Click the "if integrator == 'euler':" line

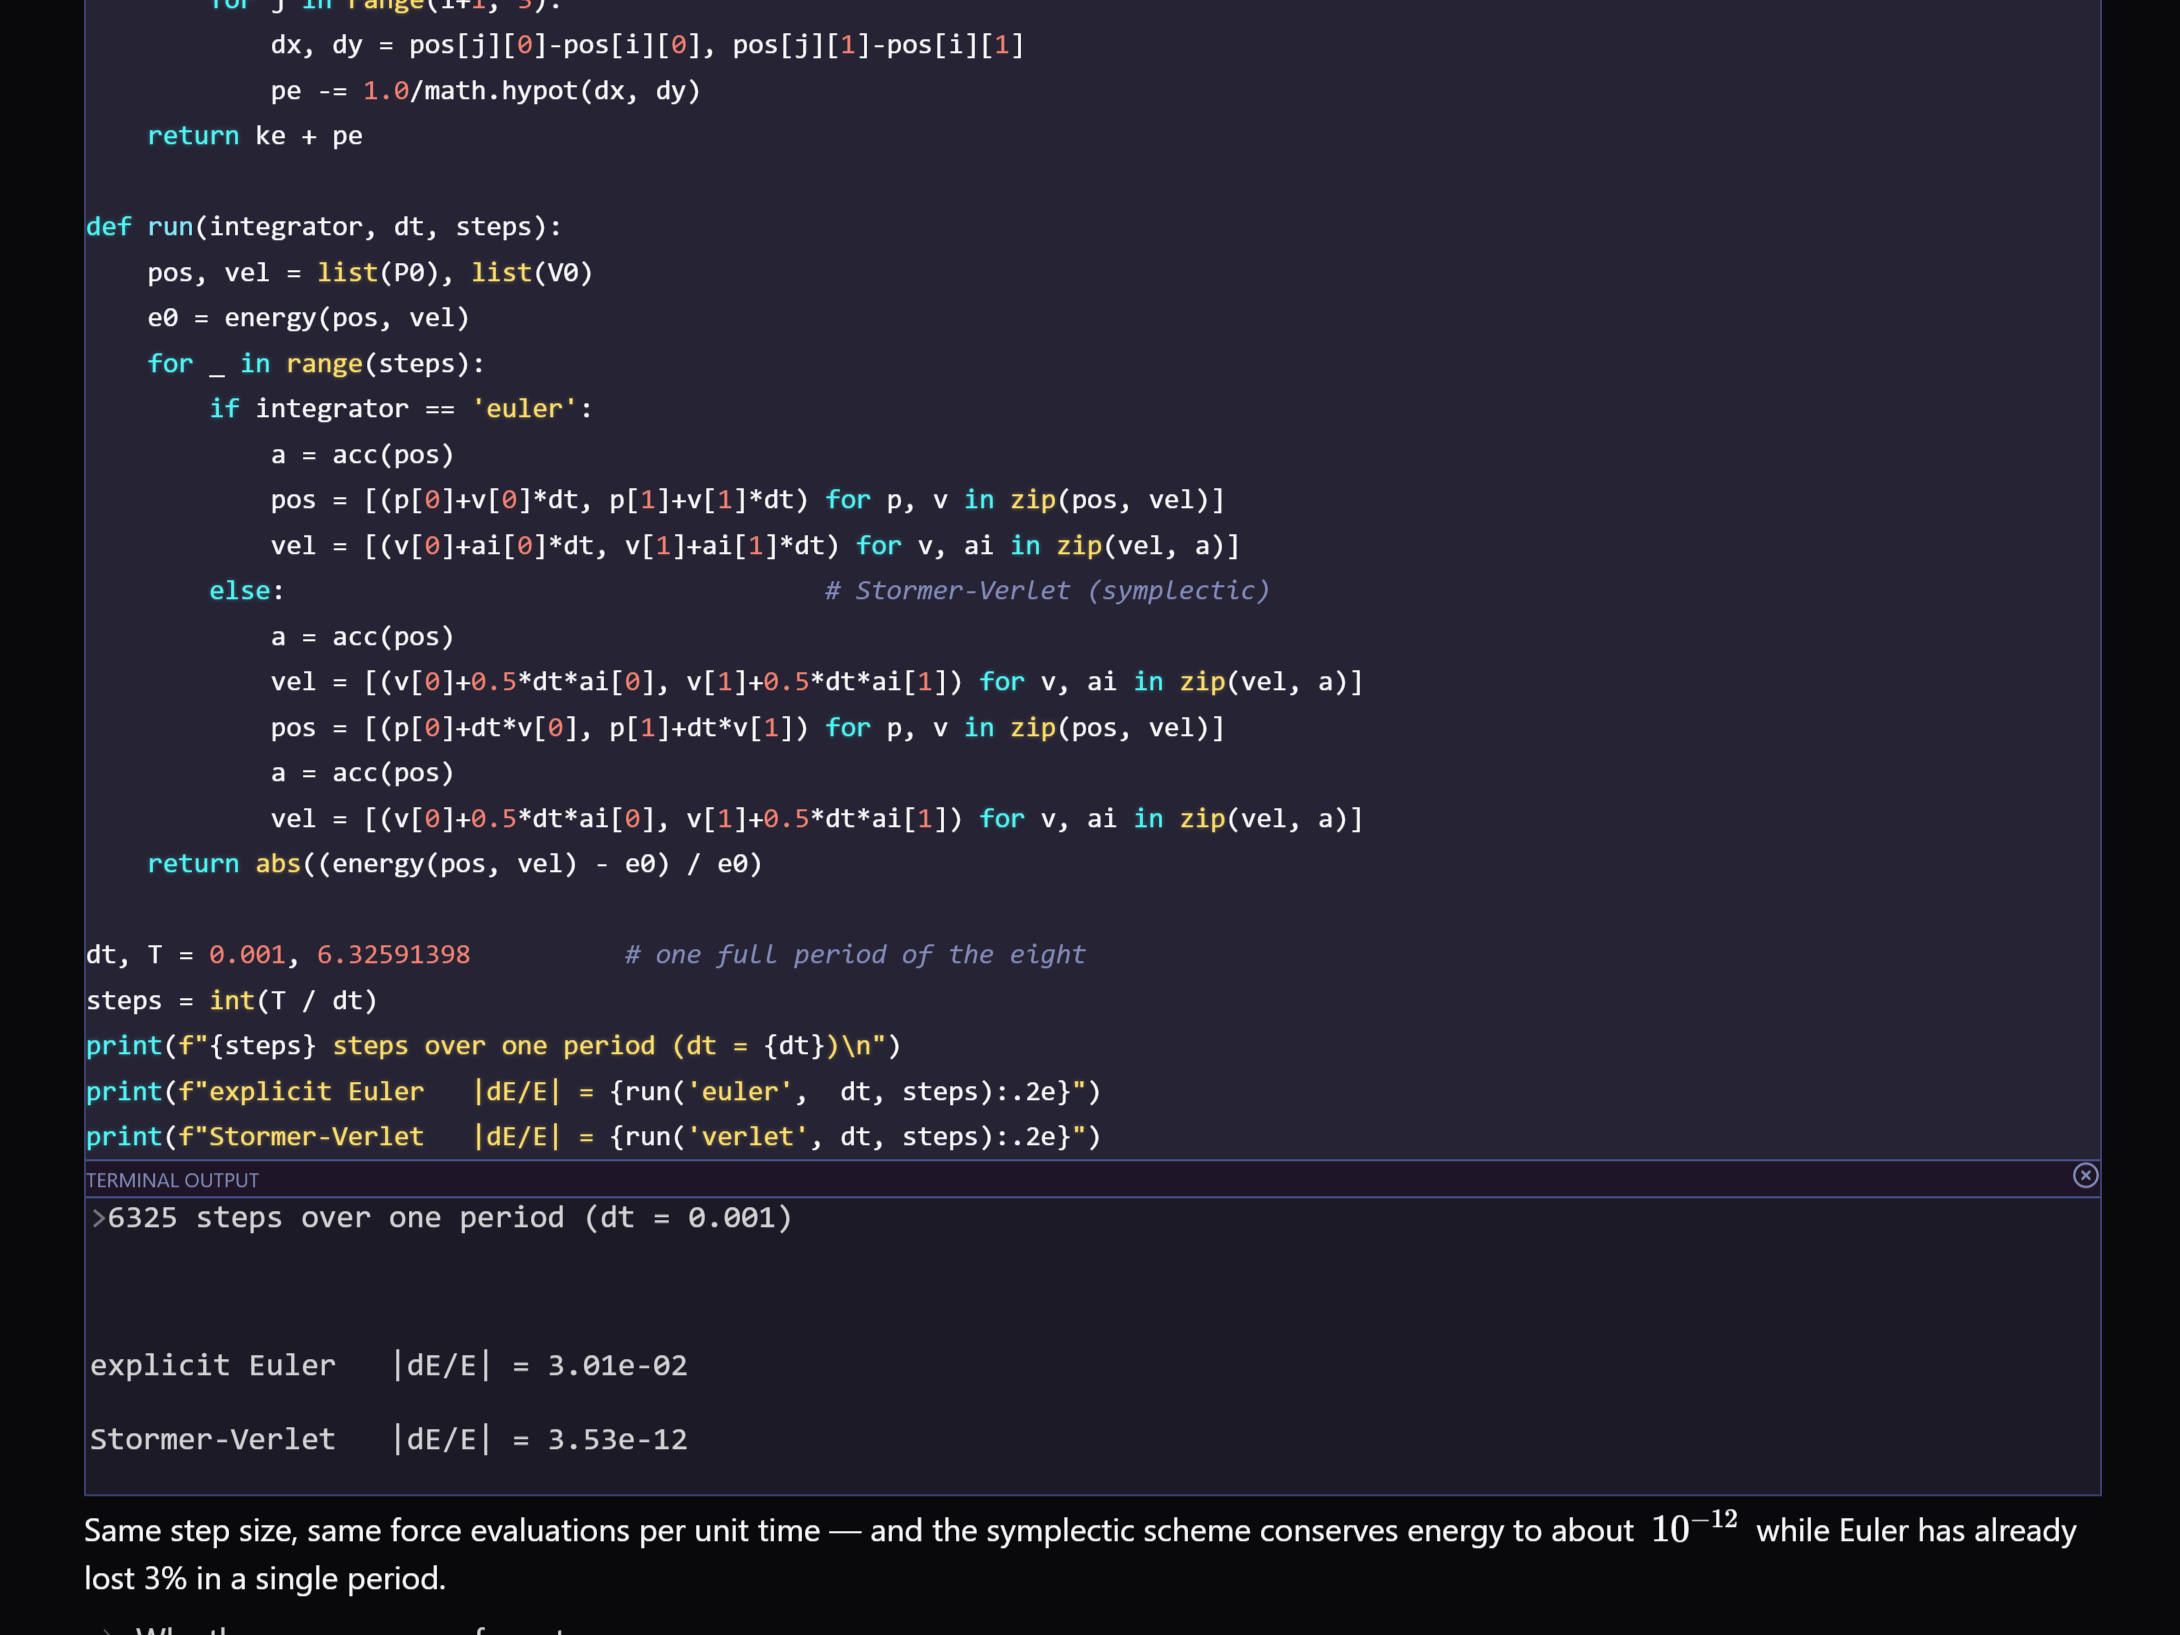point(401,409)
